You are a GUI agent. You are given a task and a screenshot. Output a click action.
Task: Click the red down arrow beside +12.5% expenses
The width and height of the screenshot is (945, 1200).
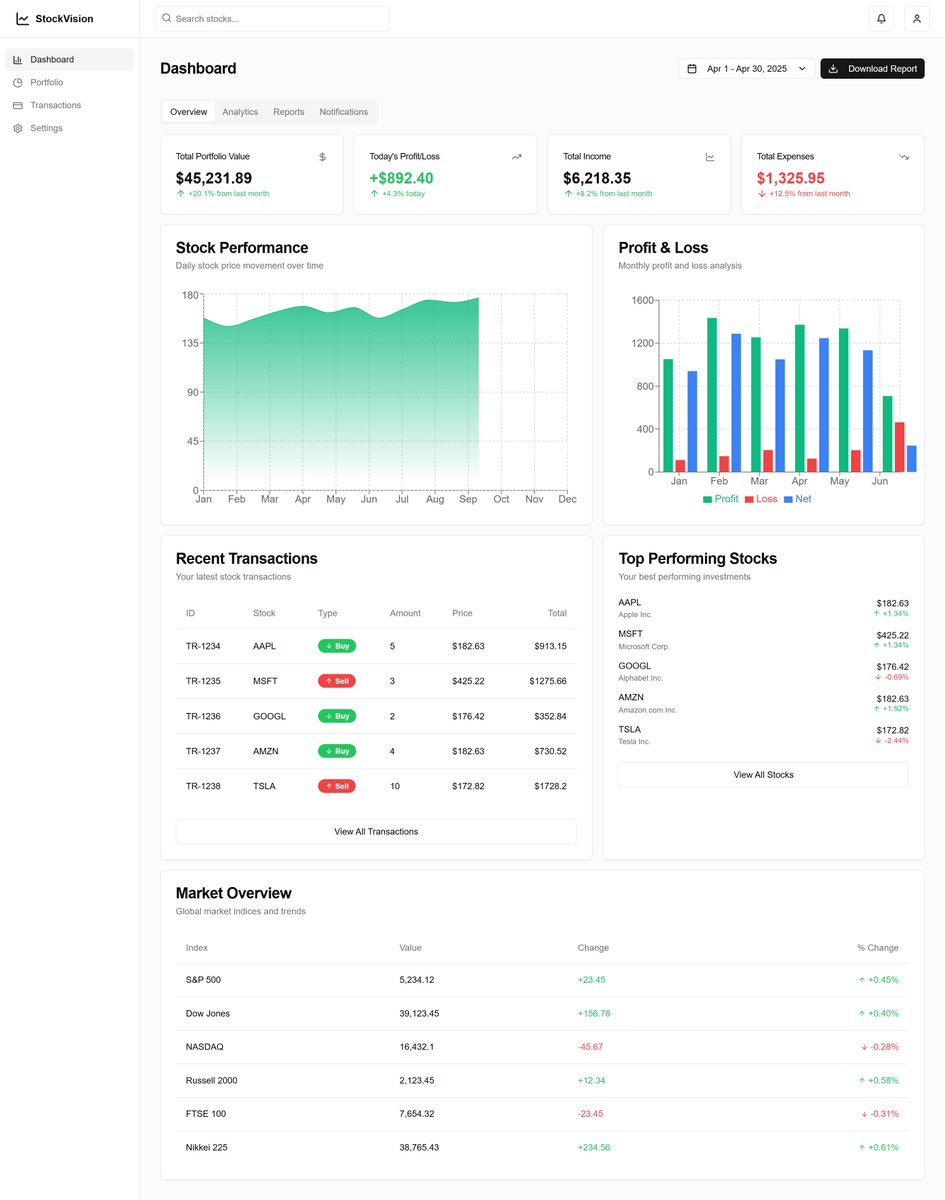tap(762, 194)
